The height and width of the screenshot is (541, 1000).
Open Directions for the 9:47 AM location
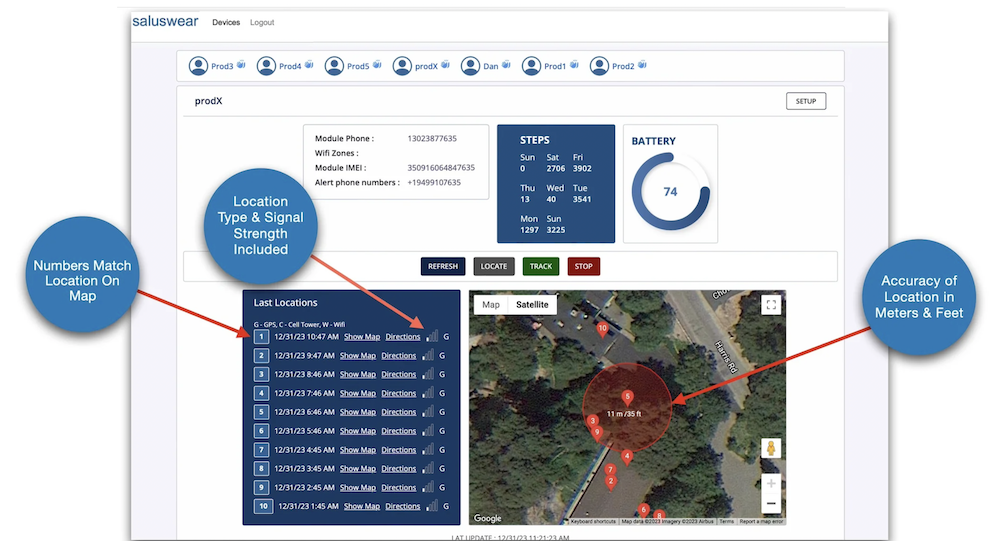(x=399, y=356)
